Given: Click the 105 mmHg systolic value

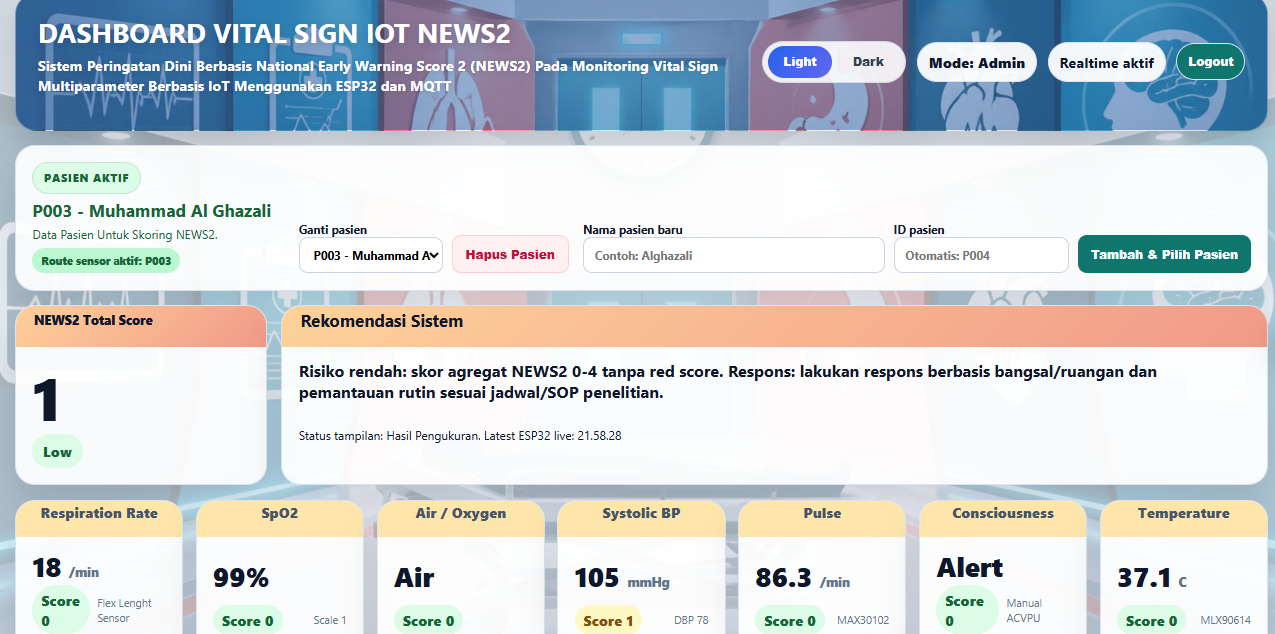Looking at the screenshot, I should click(x=621, y=578).
